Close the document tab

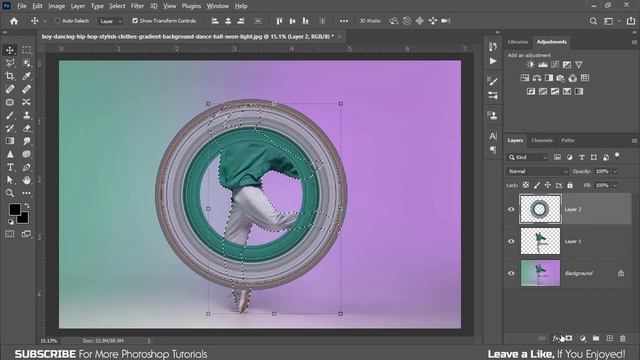point(340,37)
